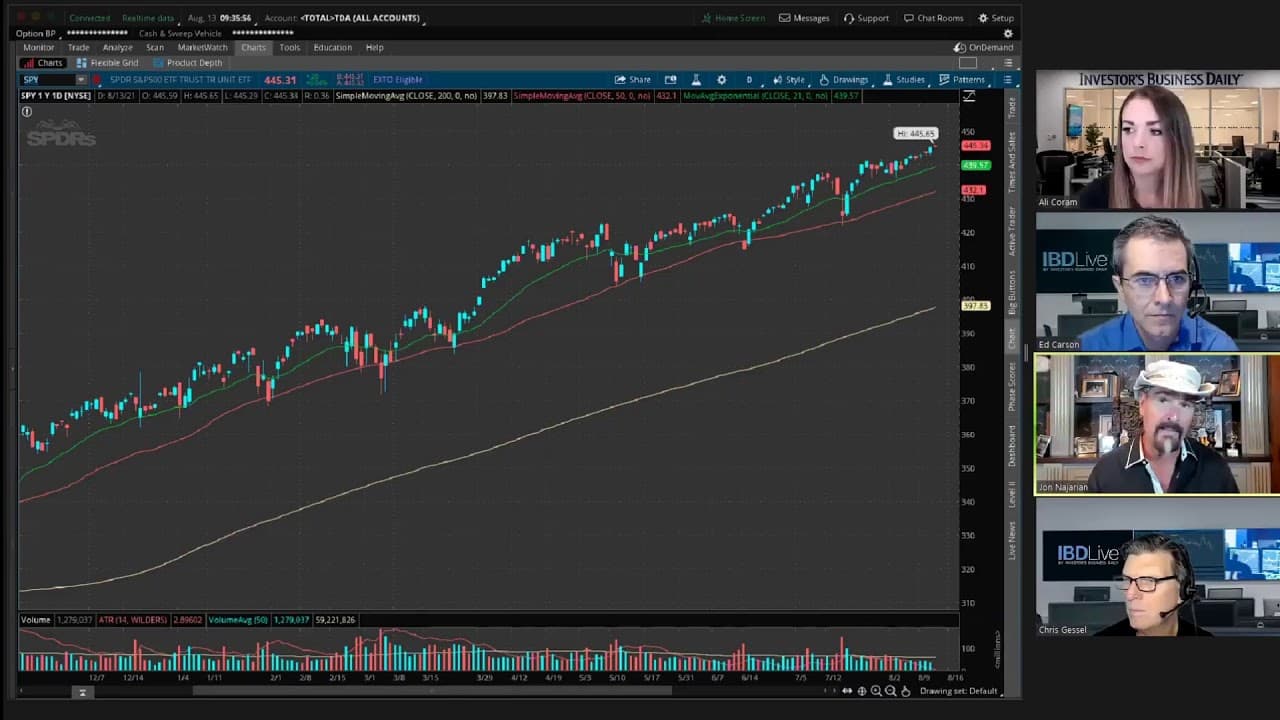Screen dimensions: 1280x720
Task: Open the chart menu icon beside Patterns
Action: point(1007,80)
